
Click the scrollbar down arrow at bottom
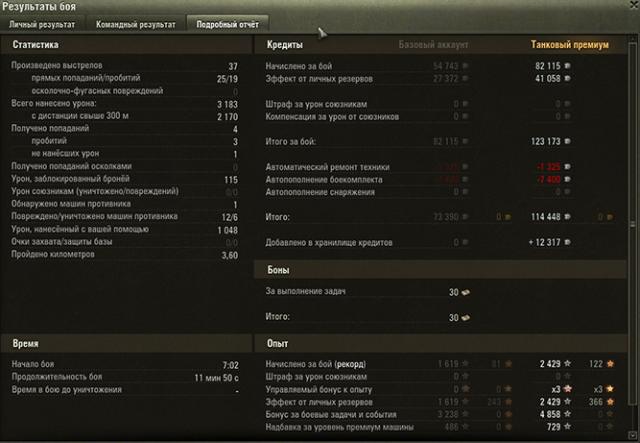pyautogui.click(x=633, y=434)
